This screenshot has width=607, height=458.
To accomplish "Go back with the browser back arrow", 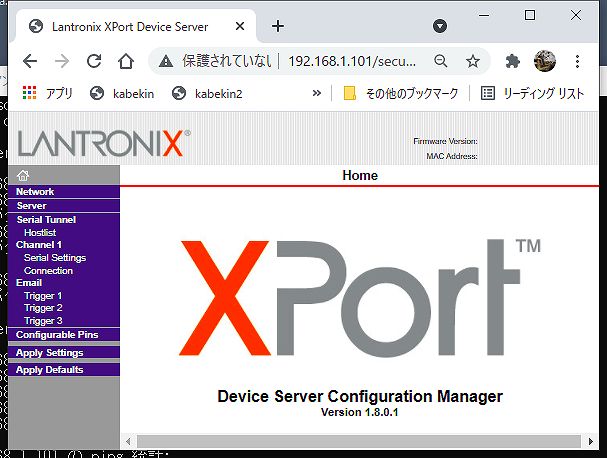I will click(x=30, y=61).
